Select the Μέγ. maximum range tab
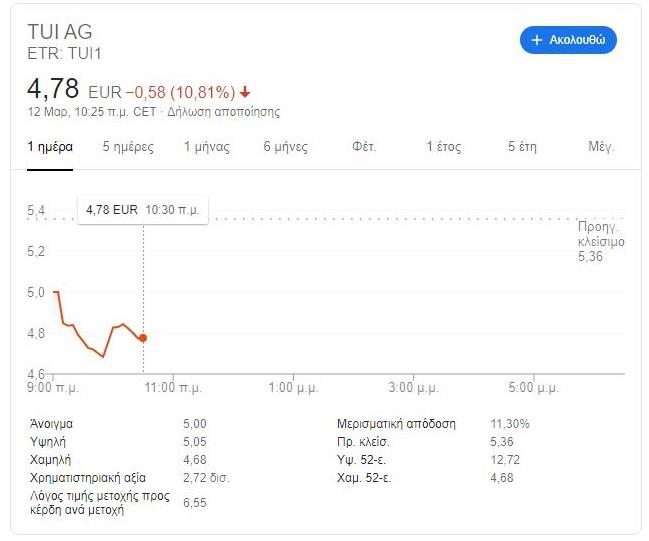649x541 pixels. pyautogui.click(x=601, y=147)
